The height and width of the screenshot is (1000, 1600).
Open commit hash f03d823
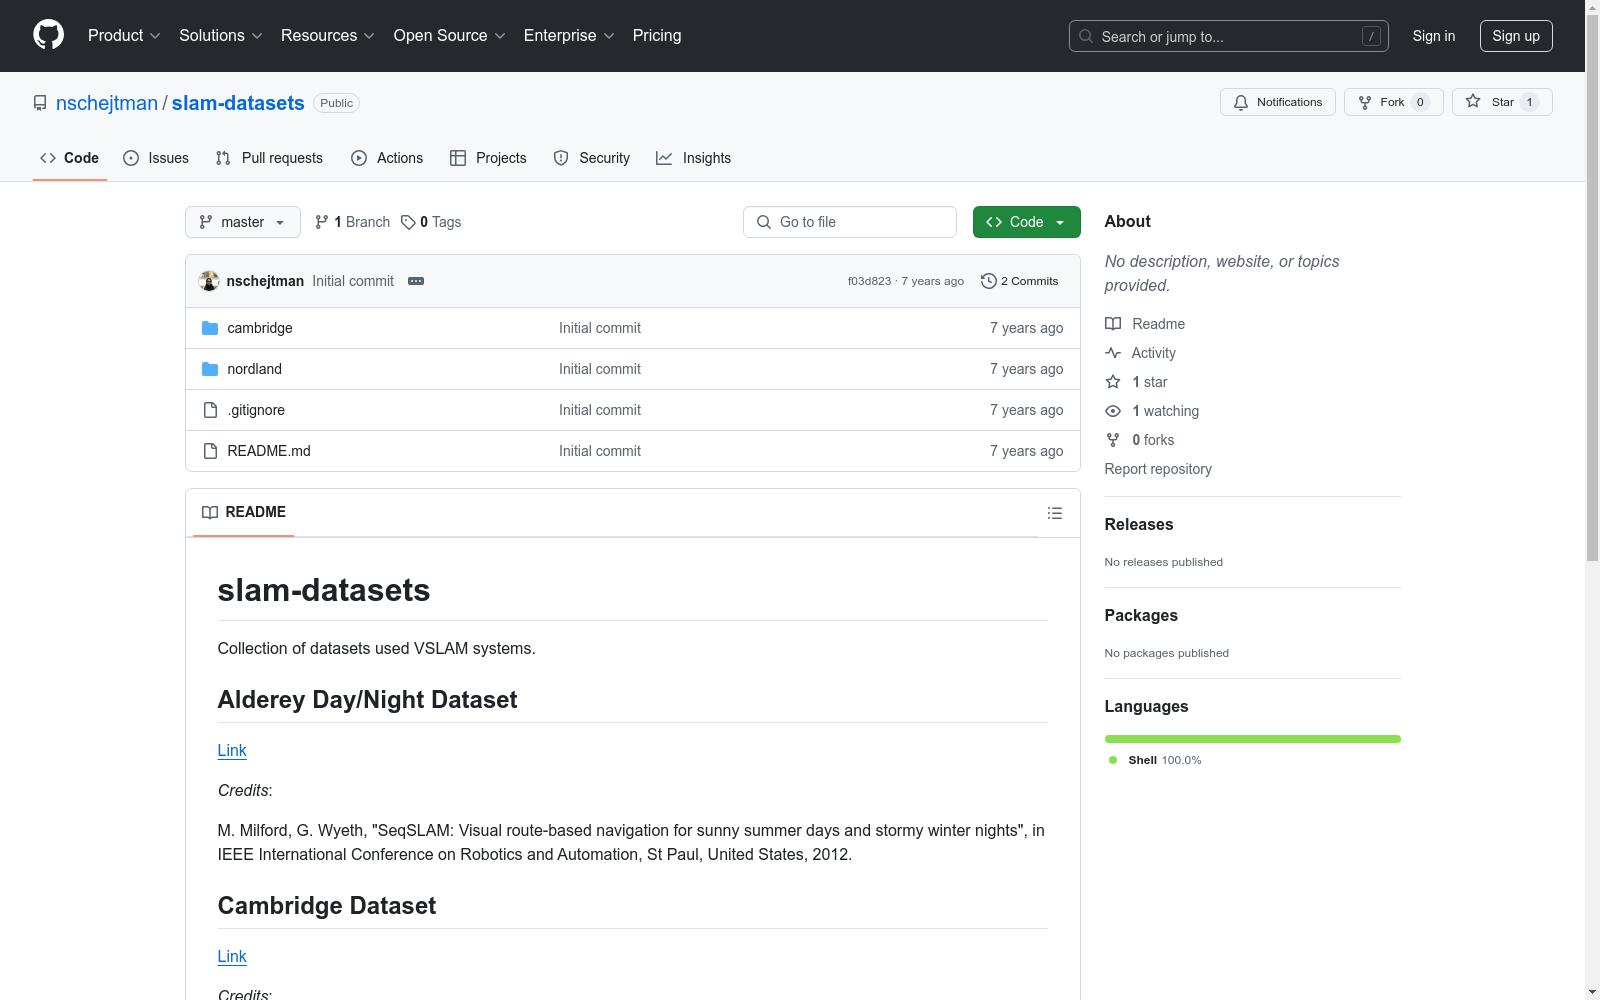point(869,281)
